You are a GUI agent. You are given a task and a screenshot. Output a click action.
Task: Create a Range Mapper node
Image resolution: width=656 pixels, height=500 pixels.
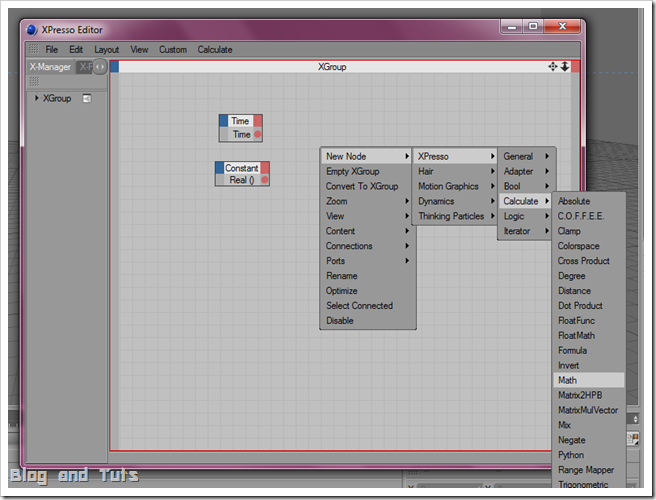coord(589,470)
